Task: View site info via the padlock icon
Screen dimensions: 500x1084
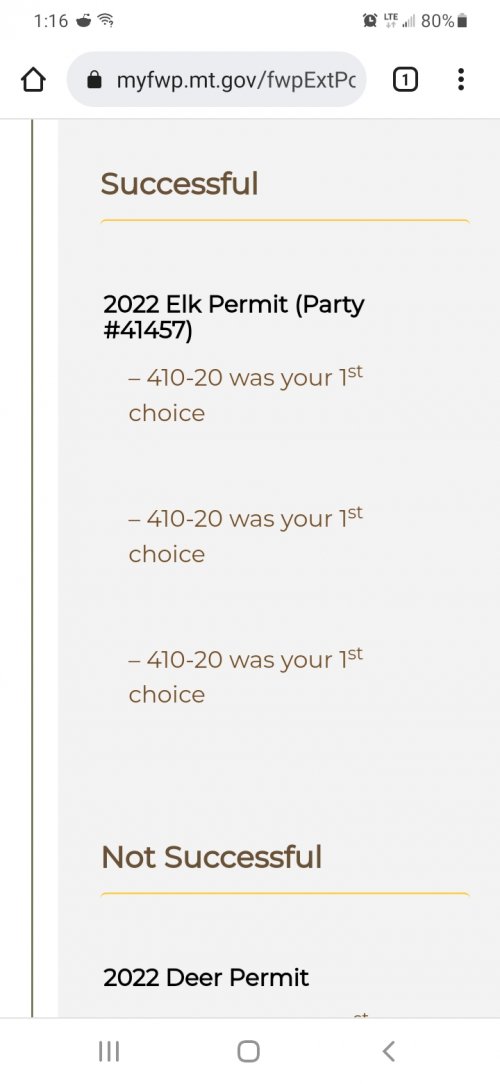Action: (x=94, y=80)
